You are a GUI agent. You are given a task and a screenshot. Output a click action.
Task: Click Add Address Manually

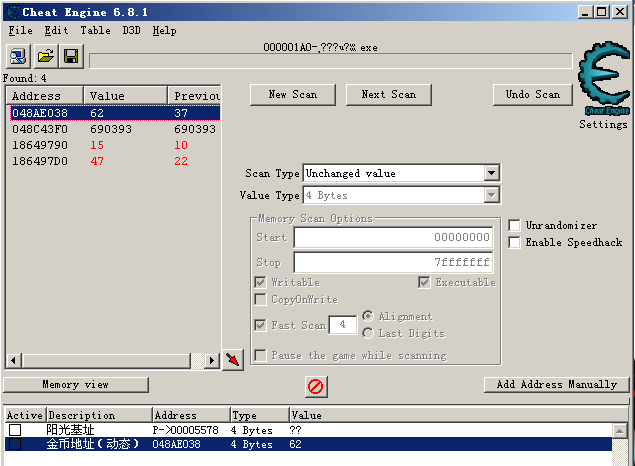point(556,385)
